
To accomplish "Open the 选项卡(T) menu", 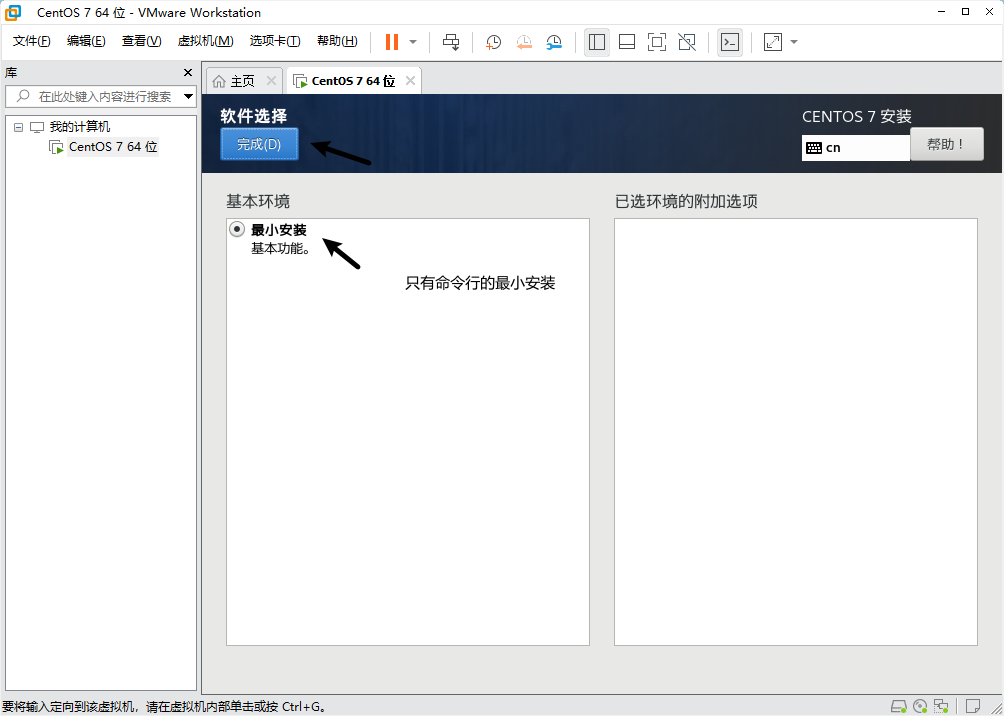I will click(x=275, y=42).
